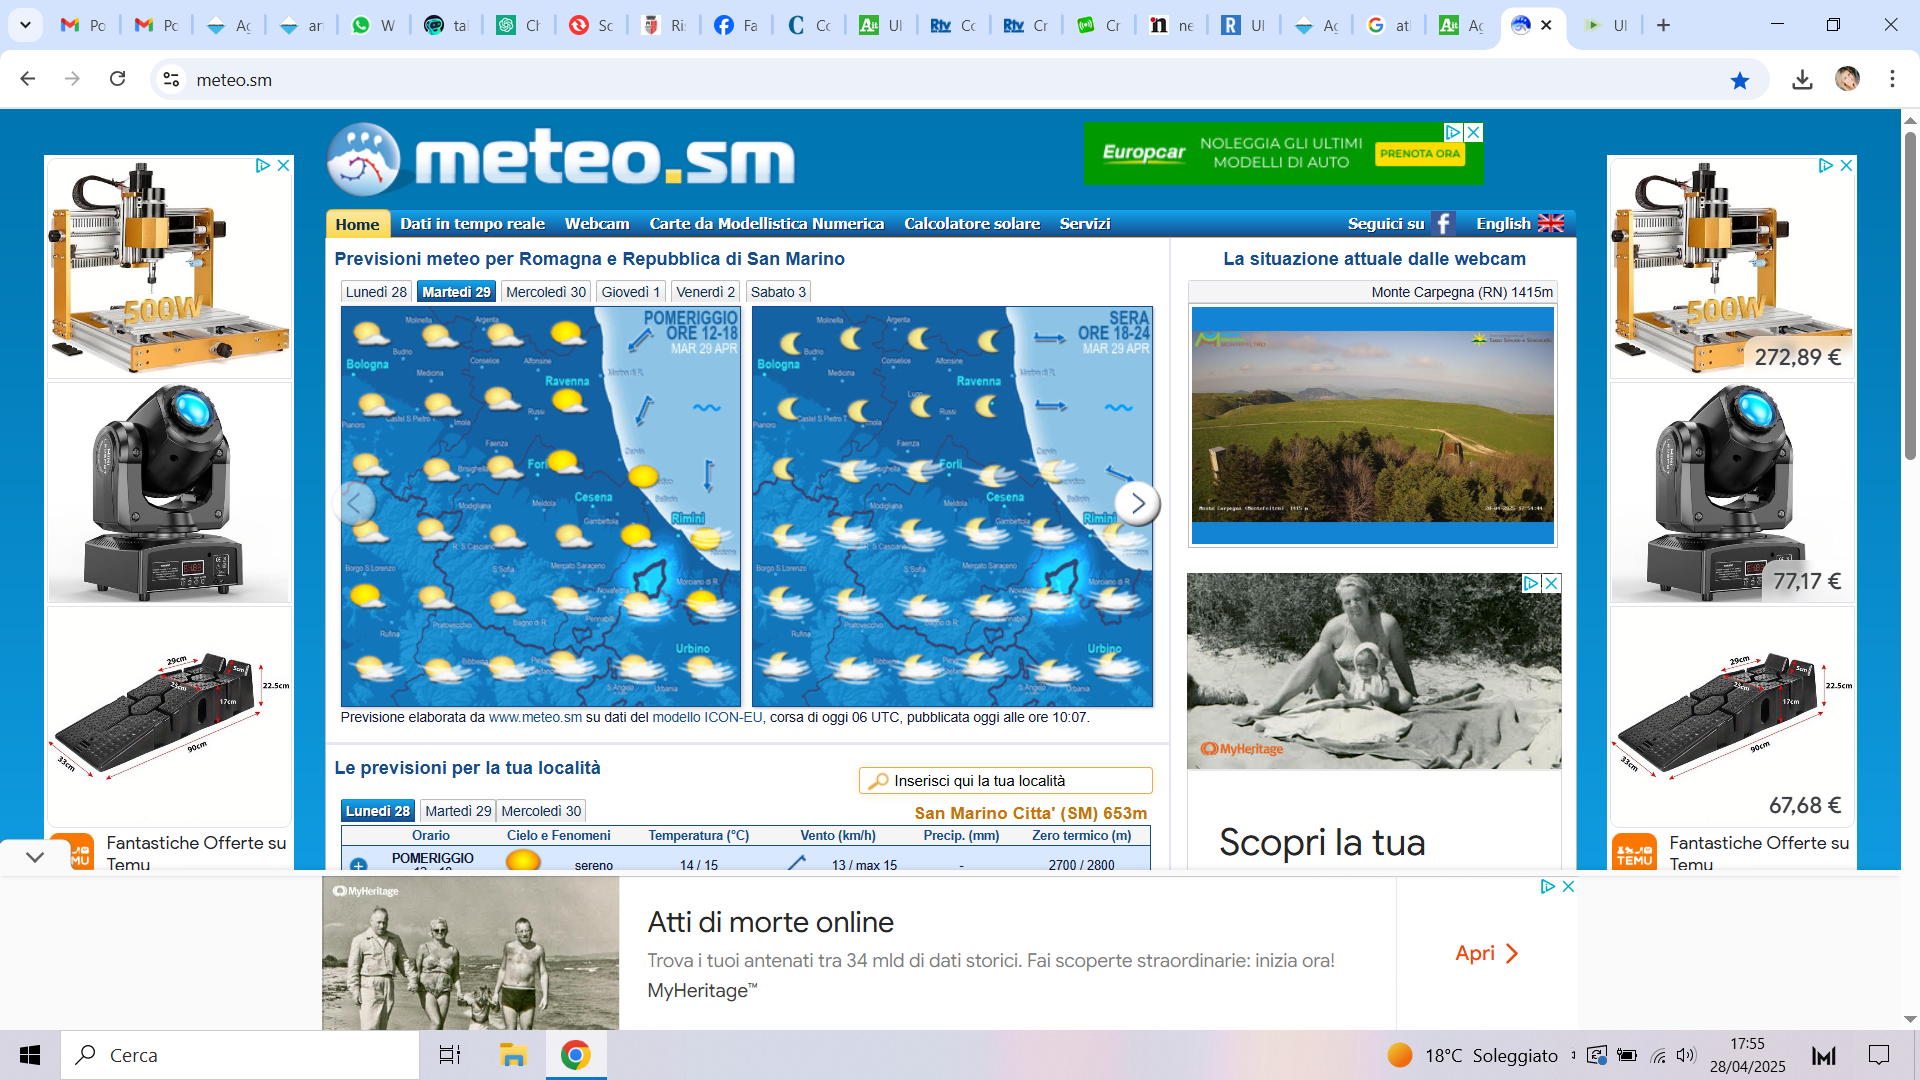Bookmark this page with the star icon
The height and width of the screenshot is (1080, 1920).
1740,80
